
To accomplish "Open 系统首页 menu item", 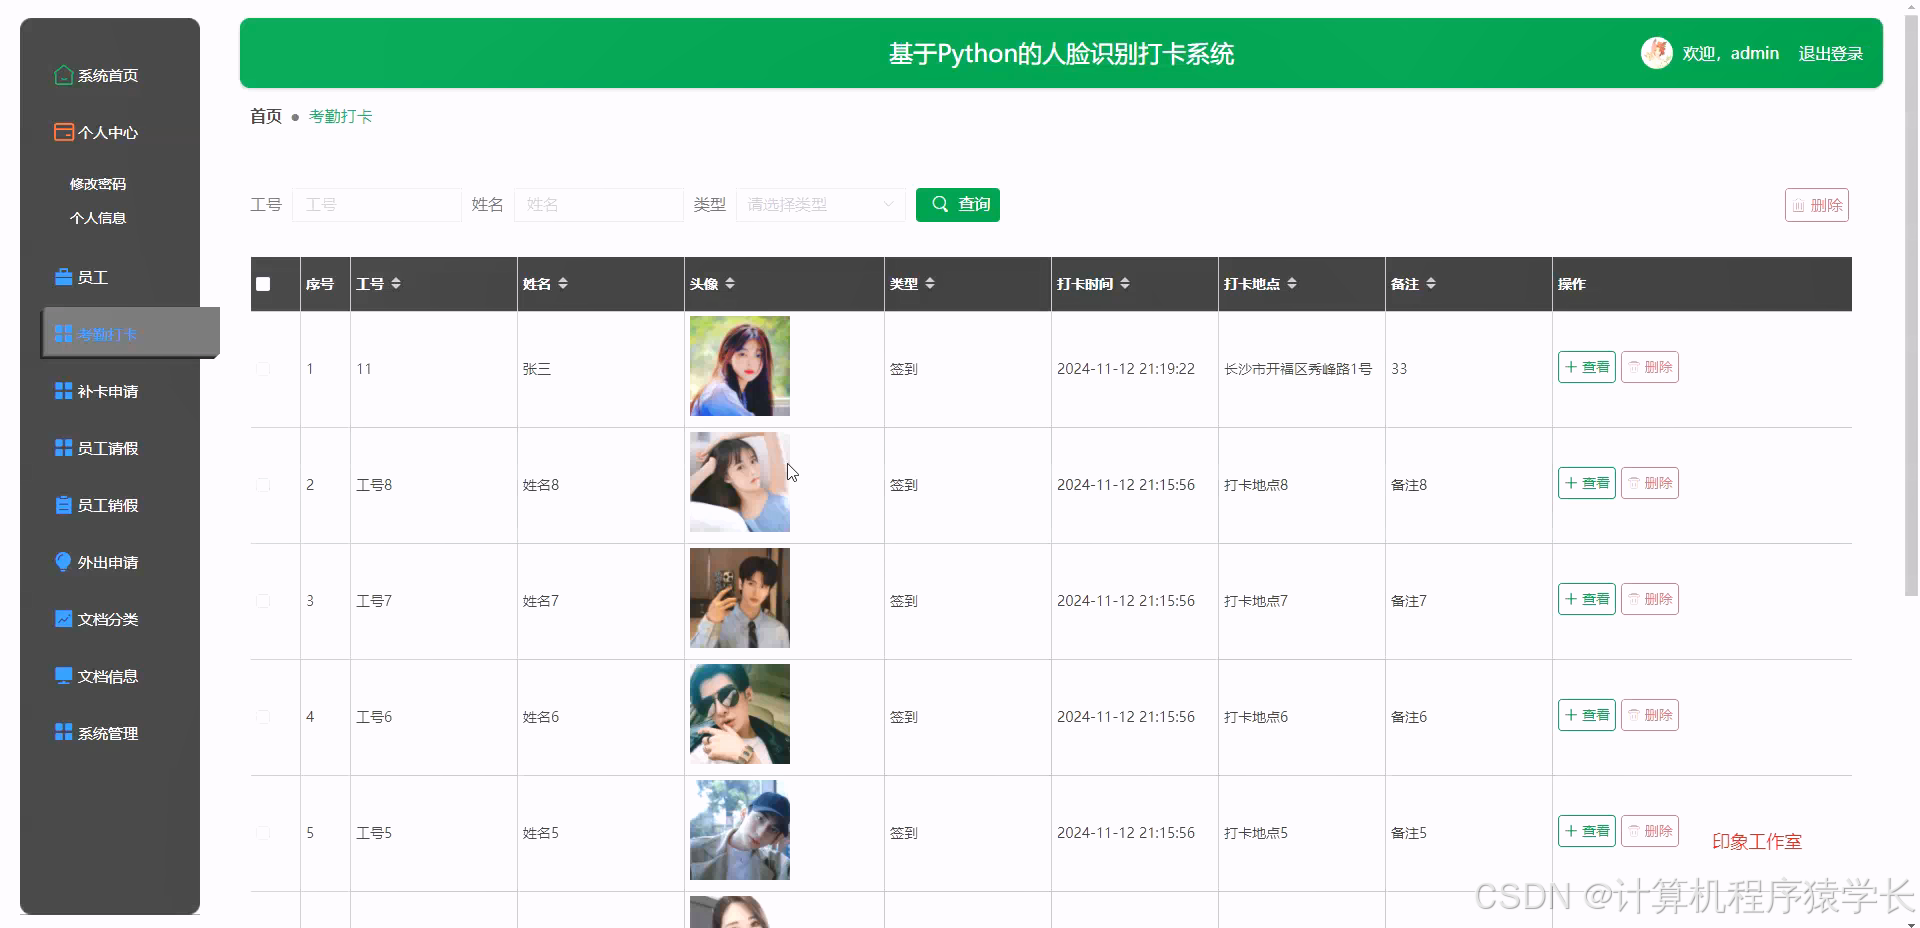I will [x=108, y=75].
